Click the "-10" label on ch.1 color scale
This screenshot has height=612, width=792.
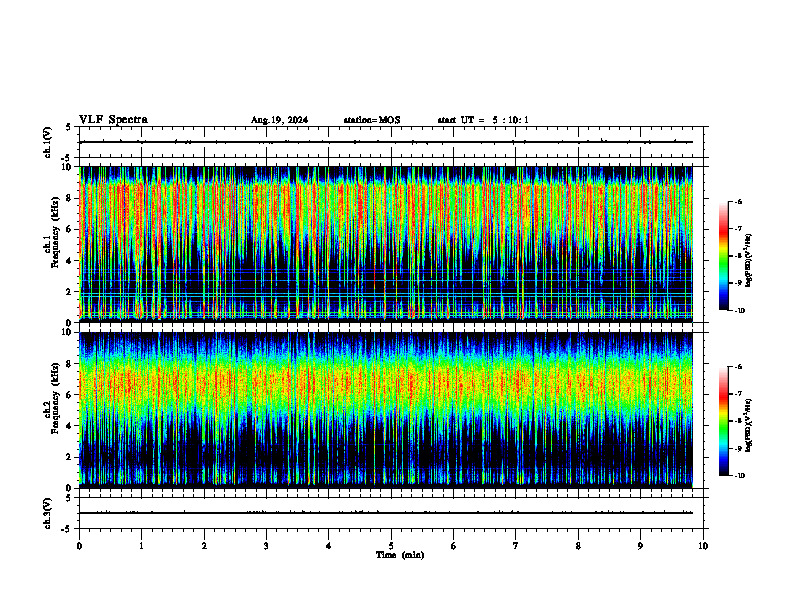pyautogui.click(x=740, y=311)
